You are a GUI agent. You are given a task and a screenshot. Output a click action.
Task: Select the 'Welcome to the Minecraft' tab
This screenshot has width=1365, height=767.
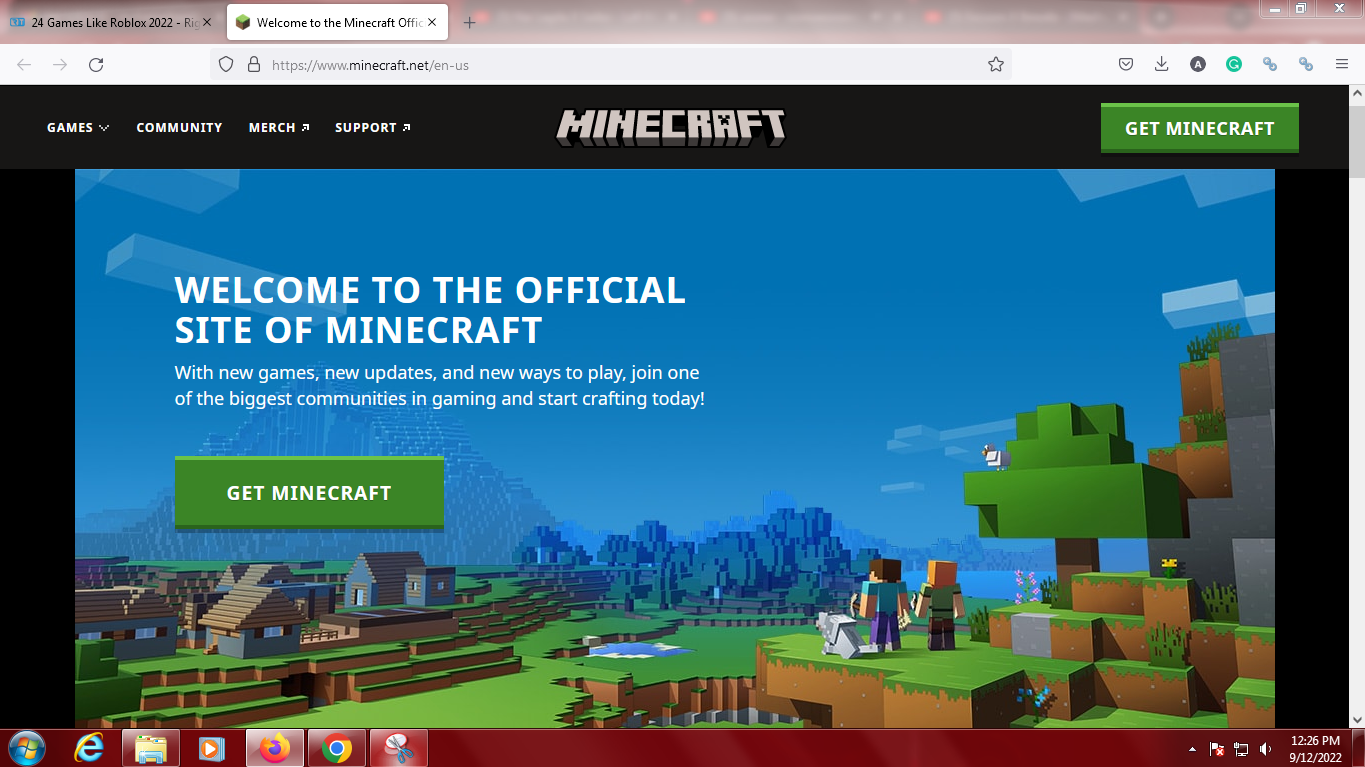pyautogui.click(x=337, y=22)
